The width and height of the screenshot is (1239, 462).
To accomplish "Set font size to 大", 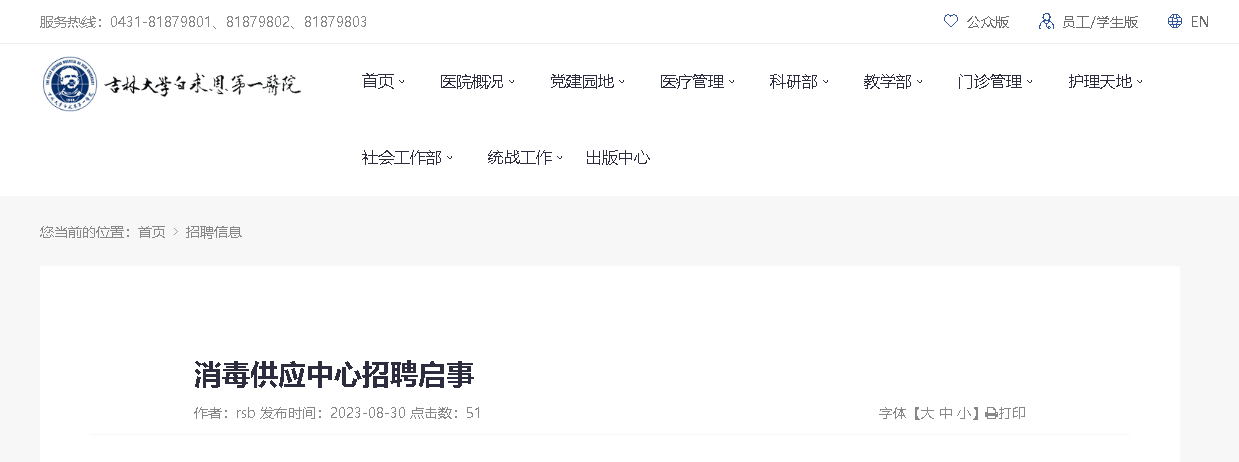I will click(927, 413).
